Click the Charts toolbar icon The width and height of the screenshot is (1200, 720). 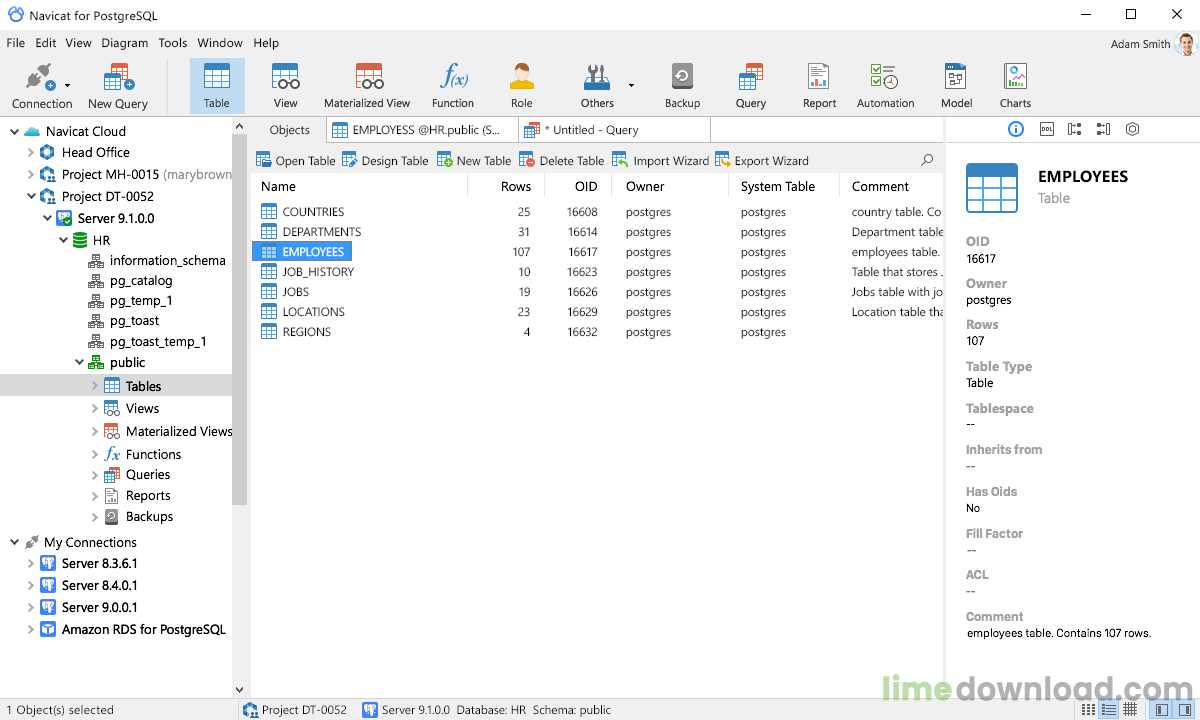(1014, 85)
